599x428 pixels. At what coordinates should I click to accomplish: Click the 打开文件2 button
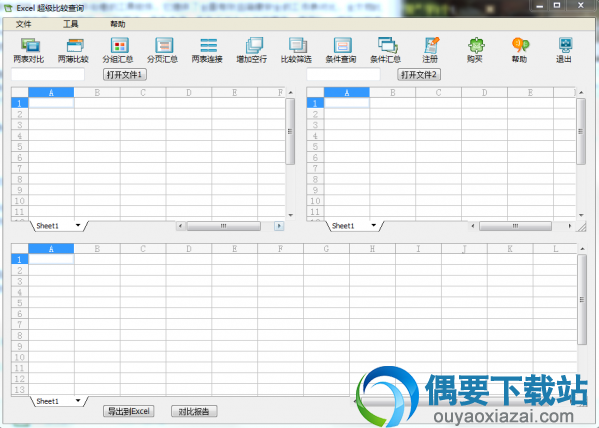[419, 75]
